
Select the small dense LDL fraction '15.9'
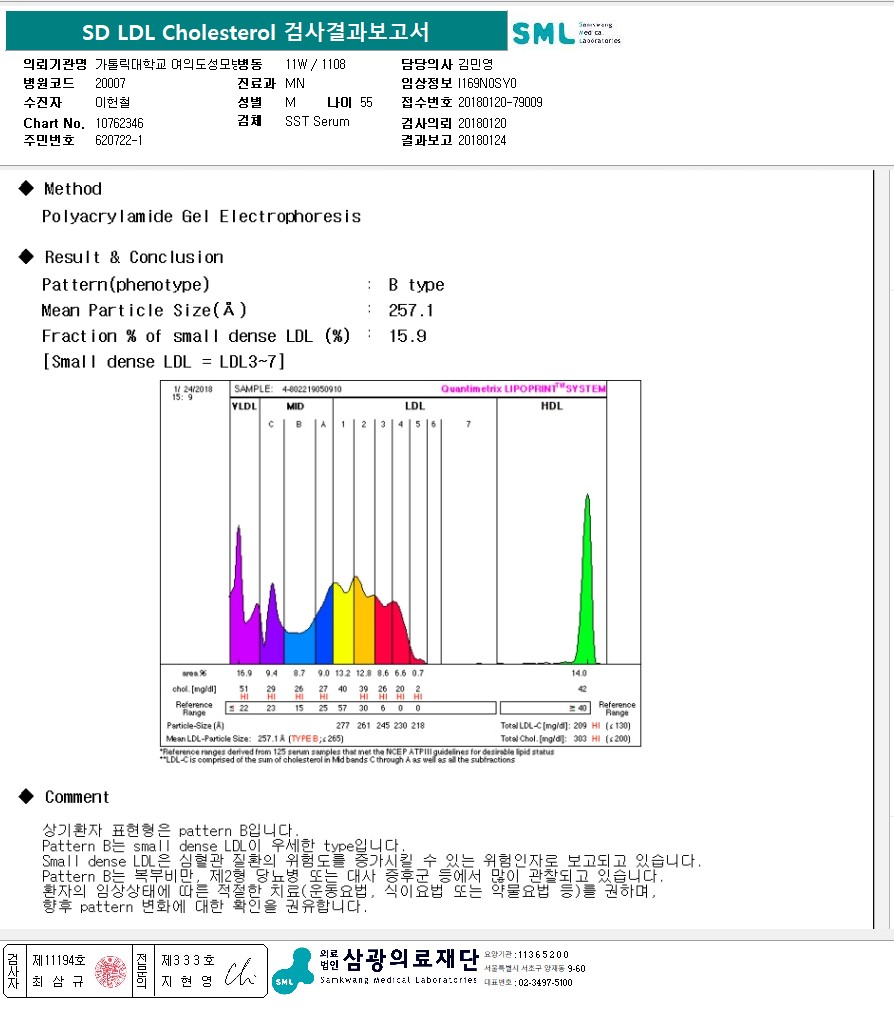[407, 336]
